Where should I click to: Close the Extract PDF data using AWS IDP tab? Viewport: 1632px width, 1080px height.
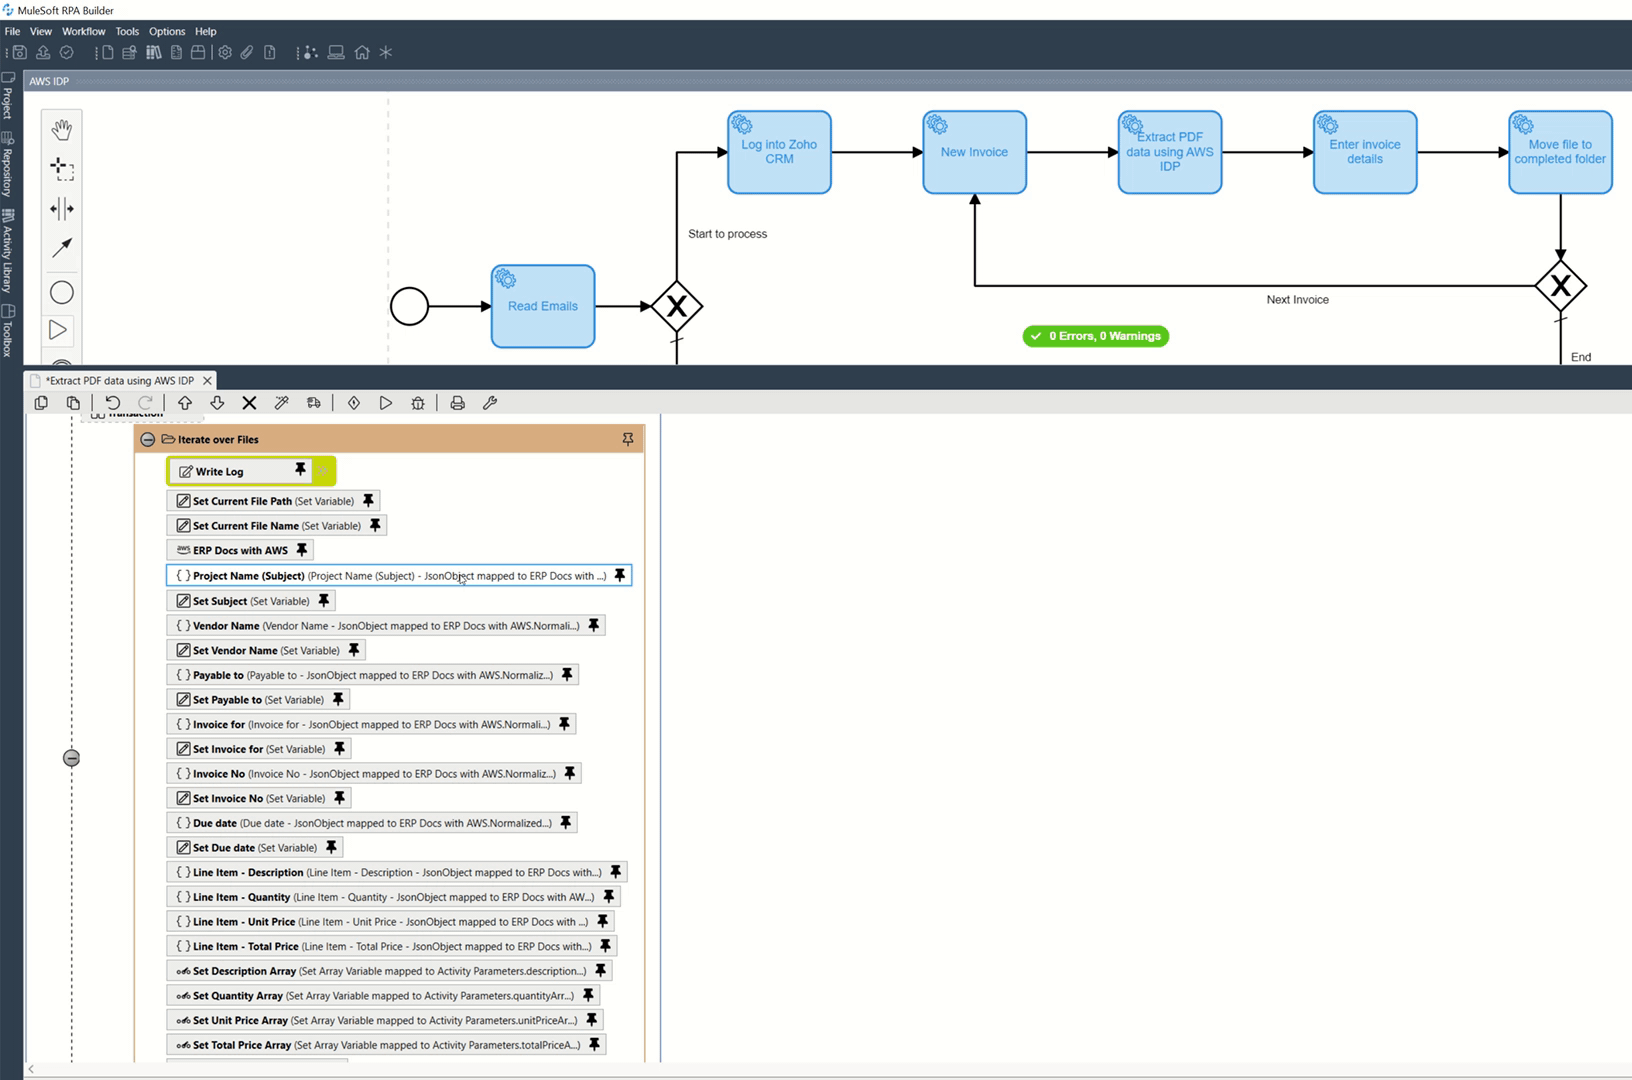207,380
